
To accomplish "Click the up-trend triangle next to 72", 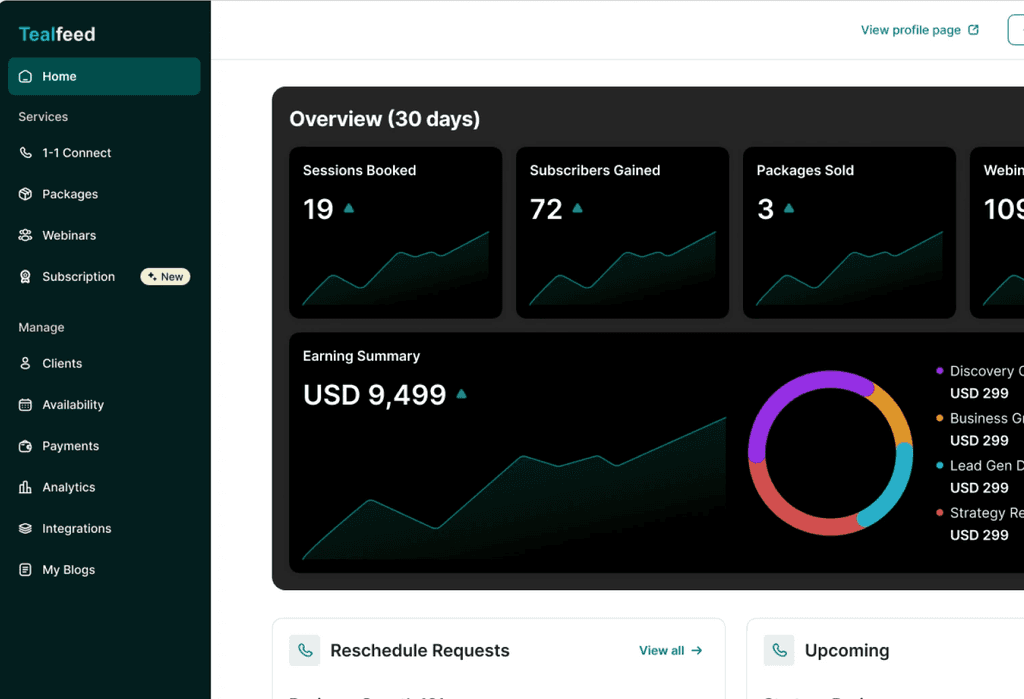I will [577, 208].
